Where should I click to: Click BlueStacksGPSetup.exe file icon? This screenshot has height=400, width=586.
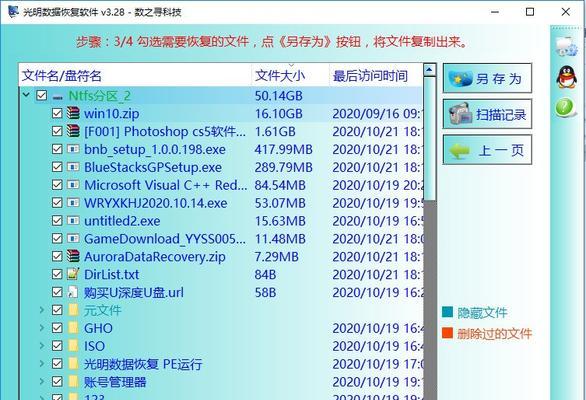[x=73, y=167]
